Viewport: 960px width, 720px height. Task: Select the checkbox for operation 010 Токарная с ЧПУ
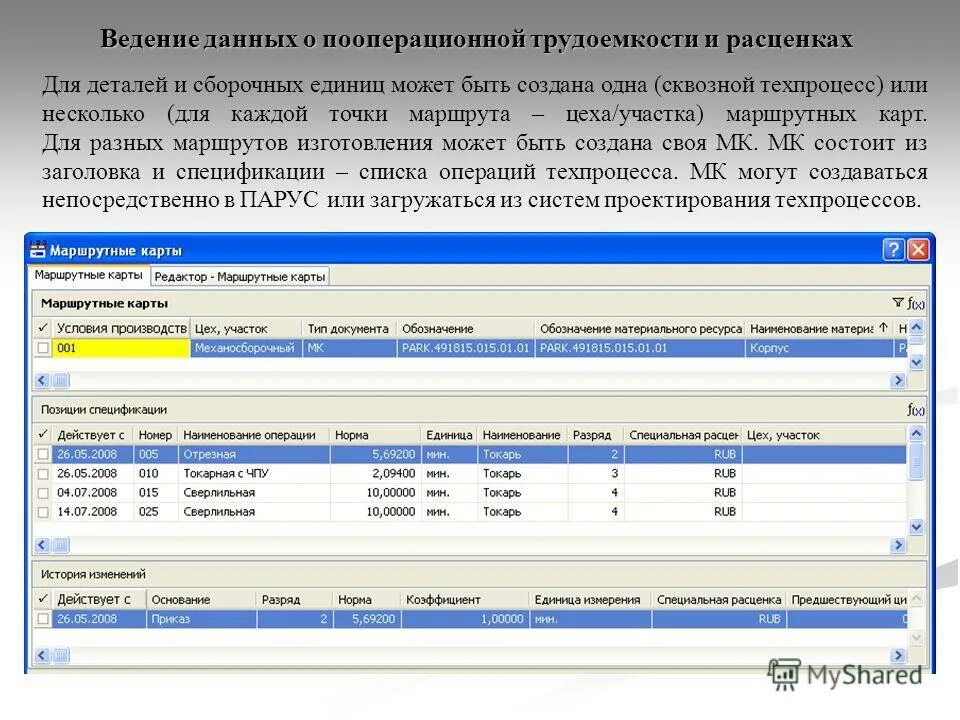point(44,473)
